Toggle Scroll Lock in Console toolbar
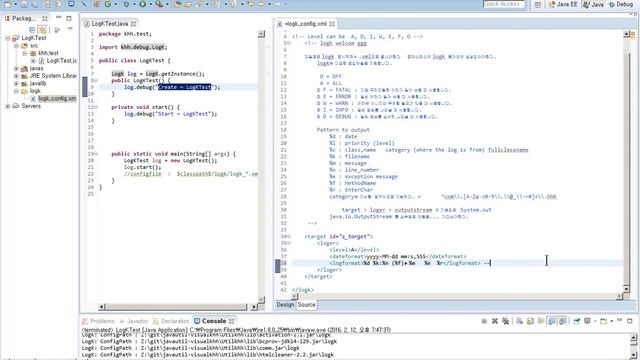The width and height of the screenshot is (640, 360). click(531, 321)
